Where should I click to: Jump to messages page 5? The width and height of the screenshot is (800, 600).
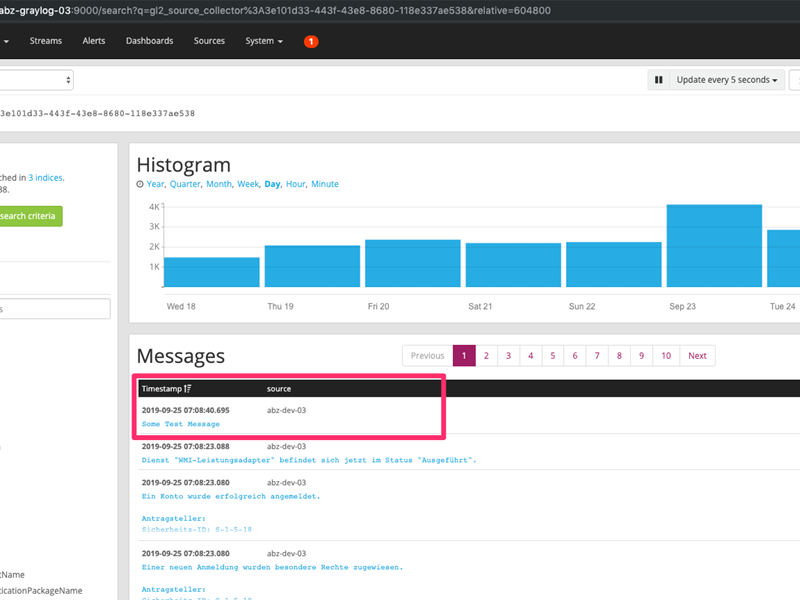553,355
